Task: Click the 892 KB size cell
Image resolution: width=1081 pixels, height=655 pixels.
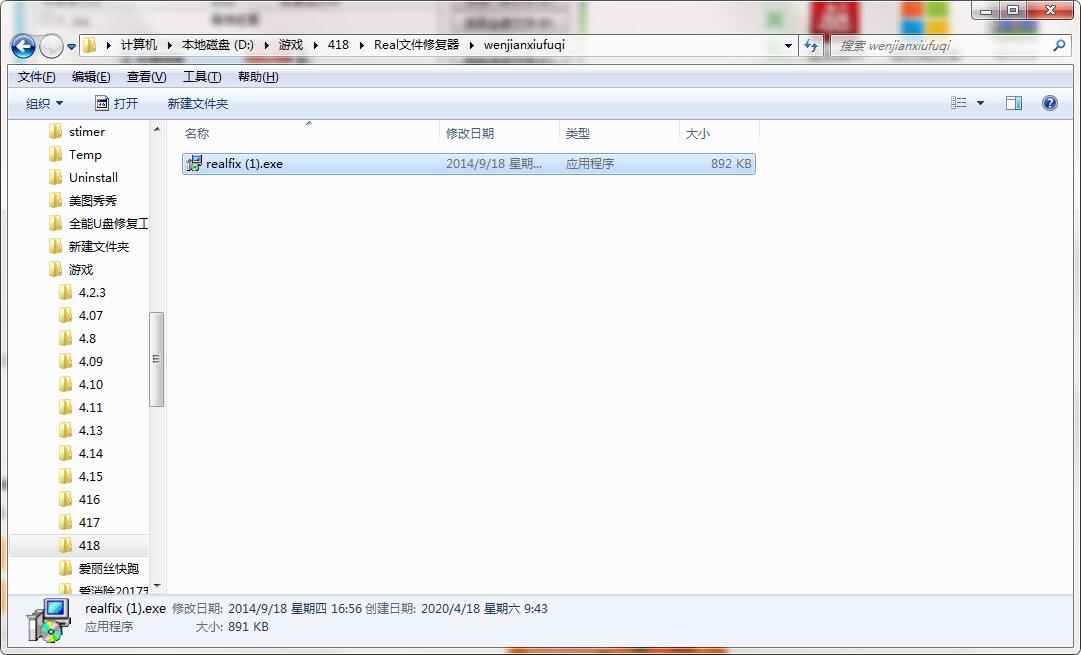Action: click(x=731, y=163)
